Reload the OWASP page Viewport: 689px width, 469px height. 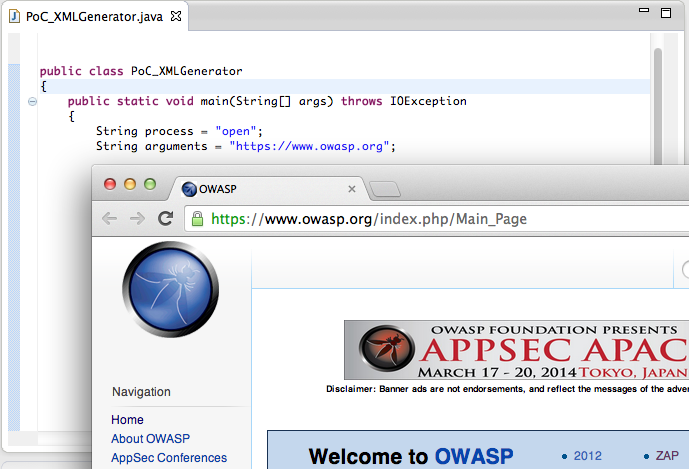coord(166,218)
